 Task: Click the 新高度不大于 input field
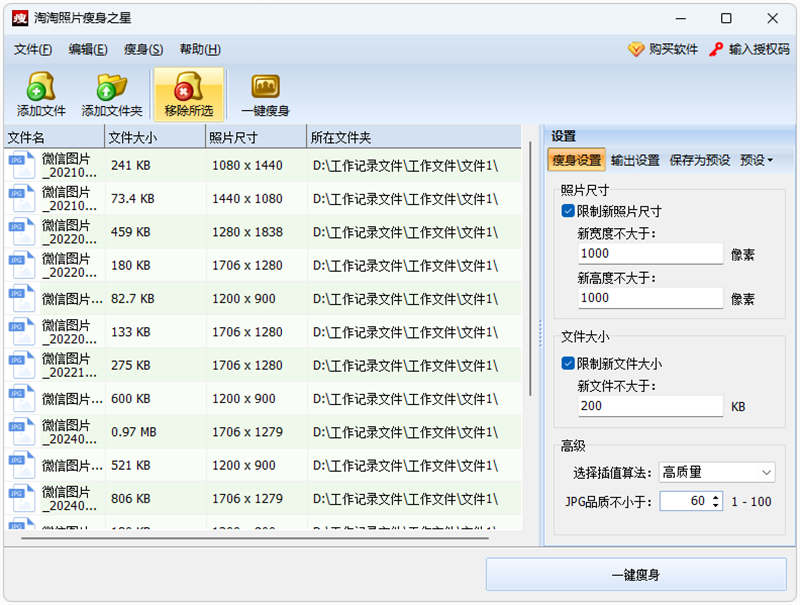coord(651,298)
